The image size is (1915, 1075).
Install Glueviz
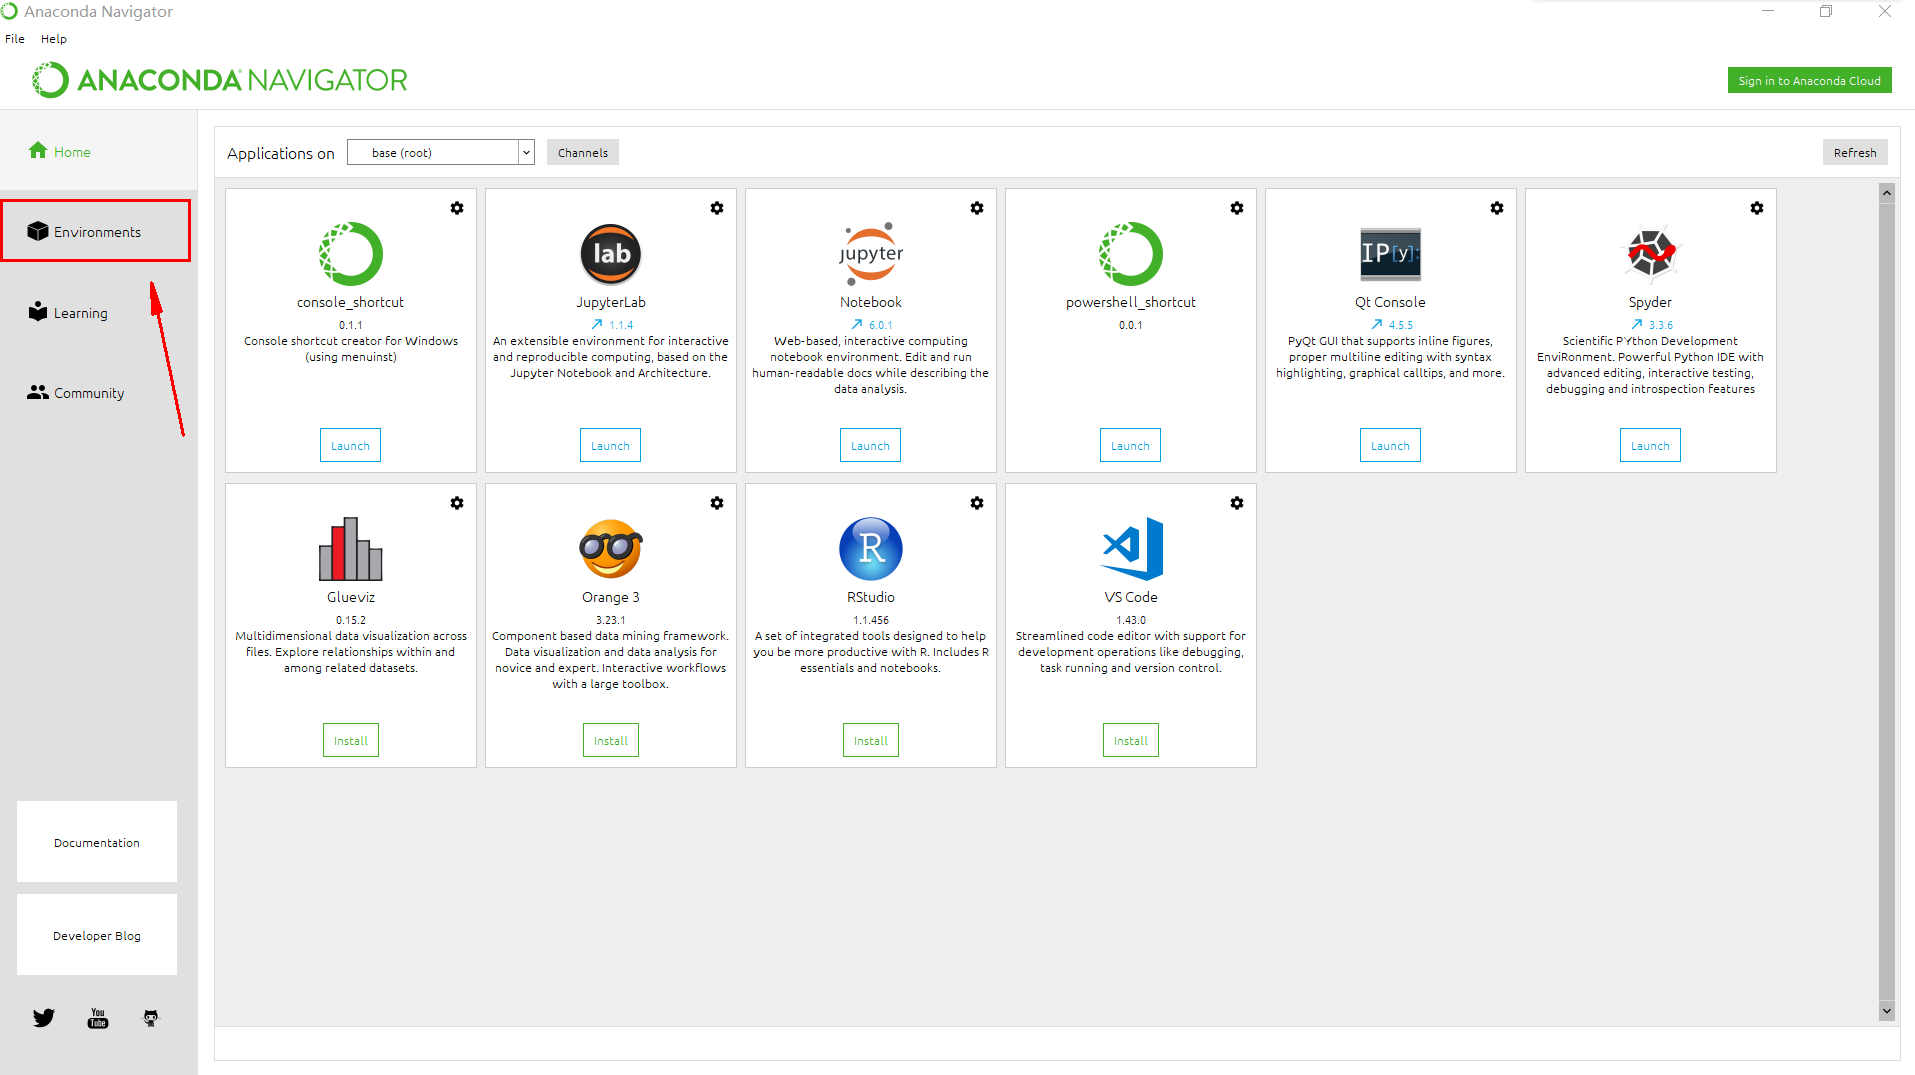(x=351, y=741)
